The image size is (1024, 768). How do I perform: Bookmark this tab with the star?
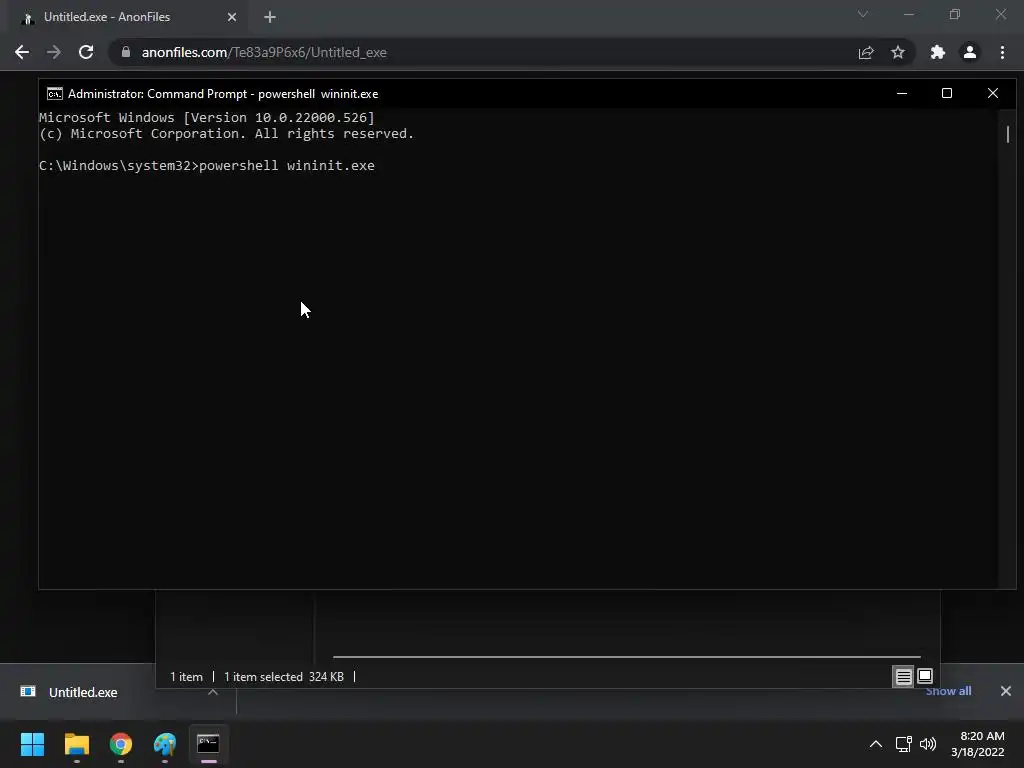[x=898, y=52]
